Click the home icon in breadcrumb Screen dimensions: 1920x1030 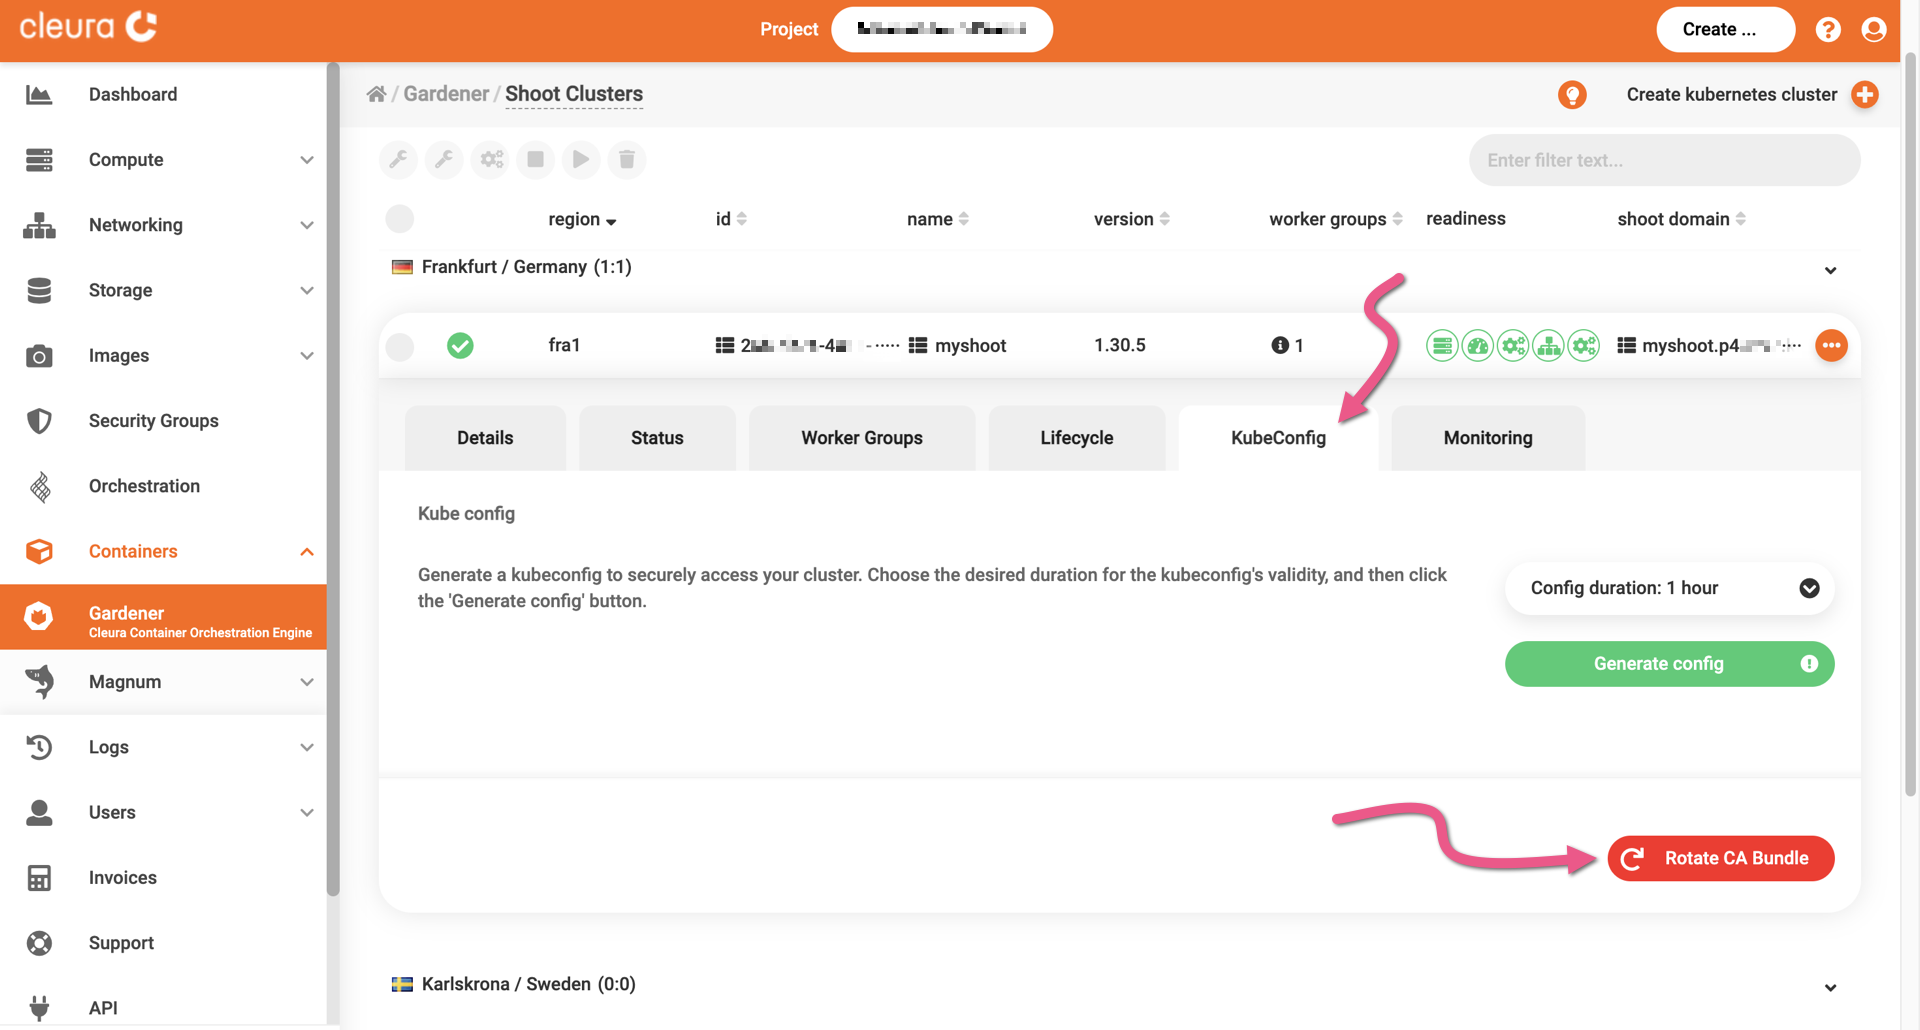click(376, 94)
